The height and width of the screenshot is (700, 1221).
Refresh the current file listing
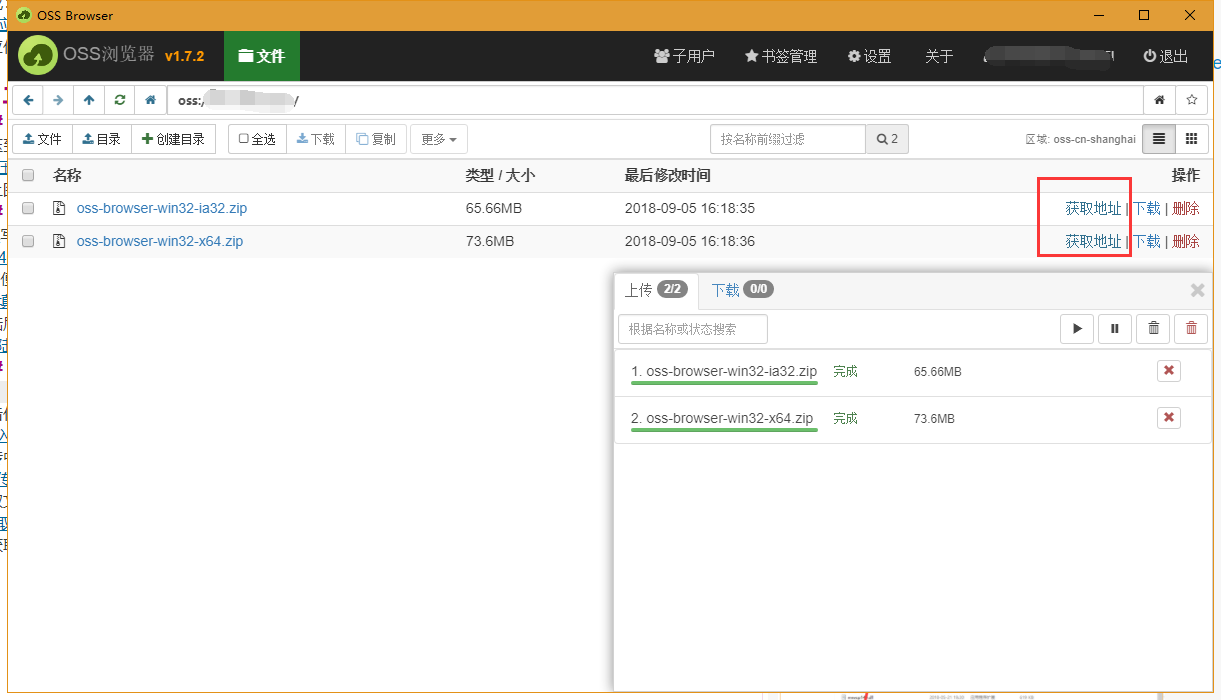pos(120,100)
